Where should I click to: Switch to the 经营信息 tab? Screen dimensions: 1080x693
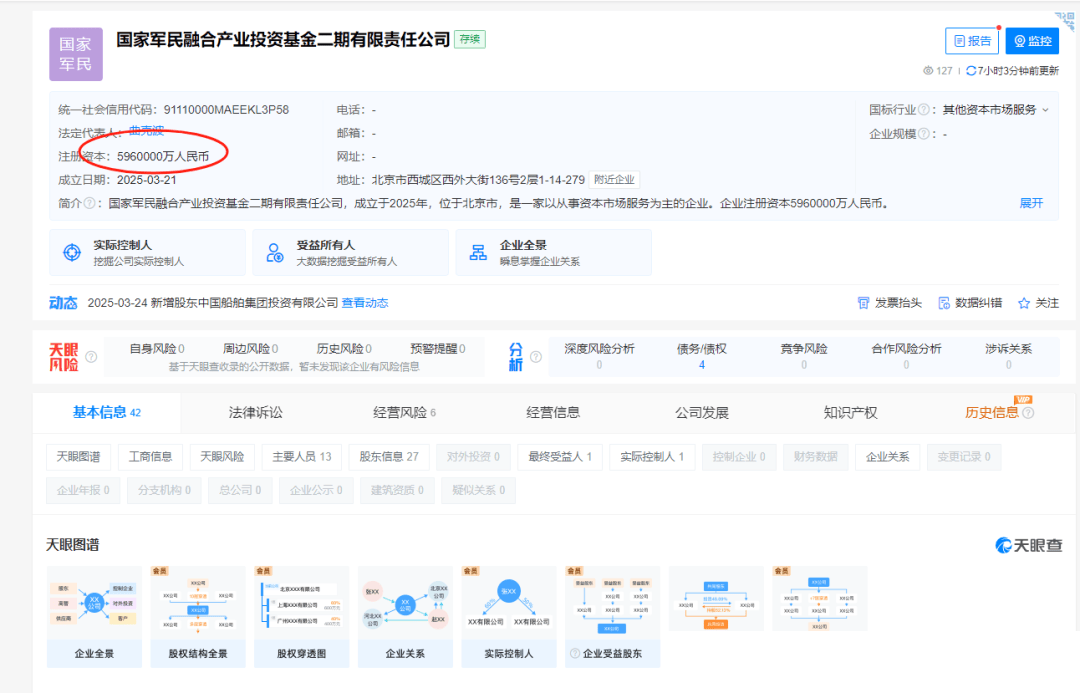point(553,413)
